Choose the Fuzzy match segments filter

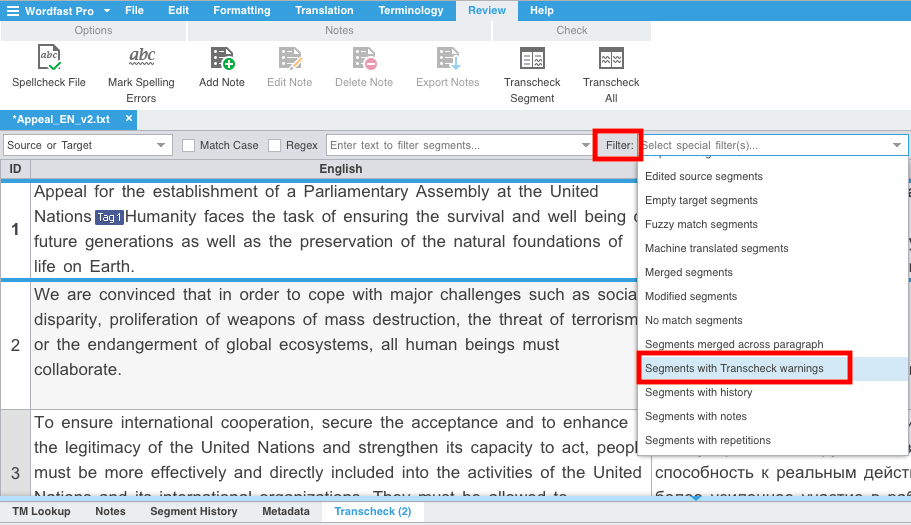(x=701, y=224)
